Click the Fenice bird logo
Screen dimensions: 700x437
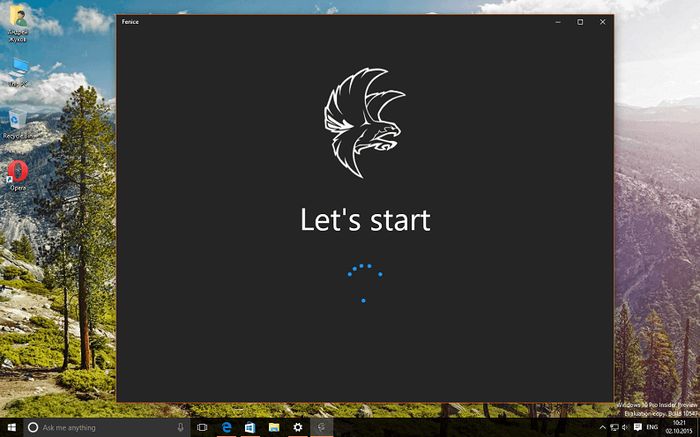pyautogui.click(x=364, y=115)
